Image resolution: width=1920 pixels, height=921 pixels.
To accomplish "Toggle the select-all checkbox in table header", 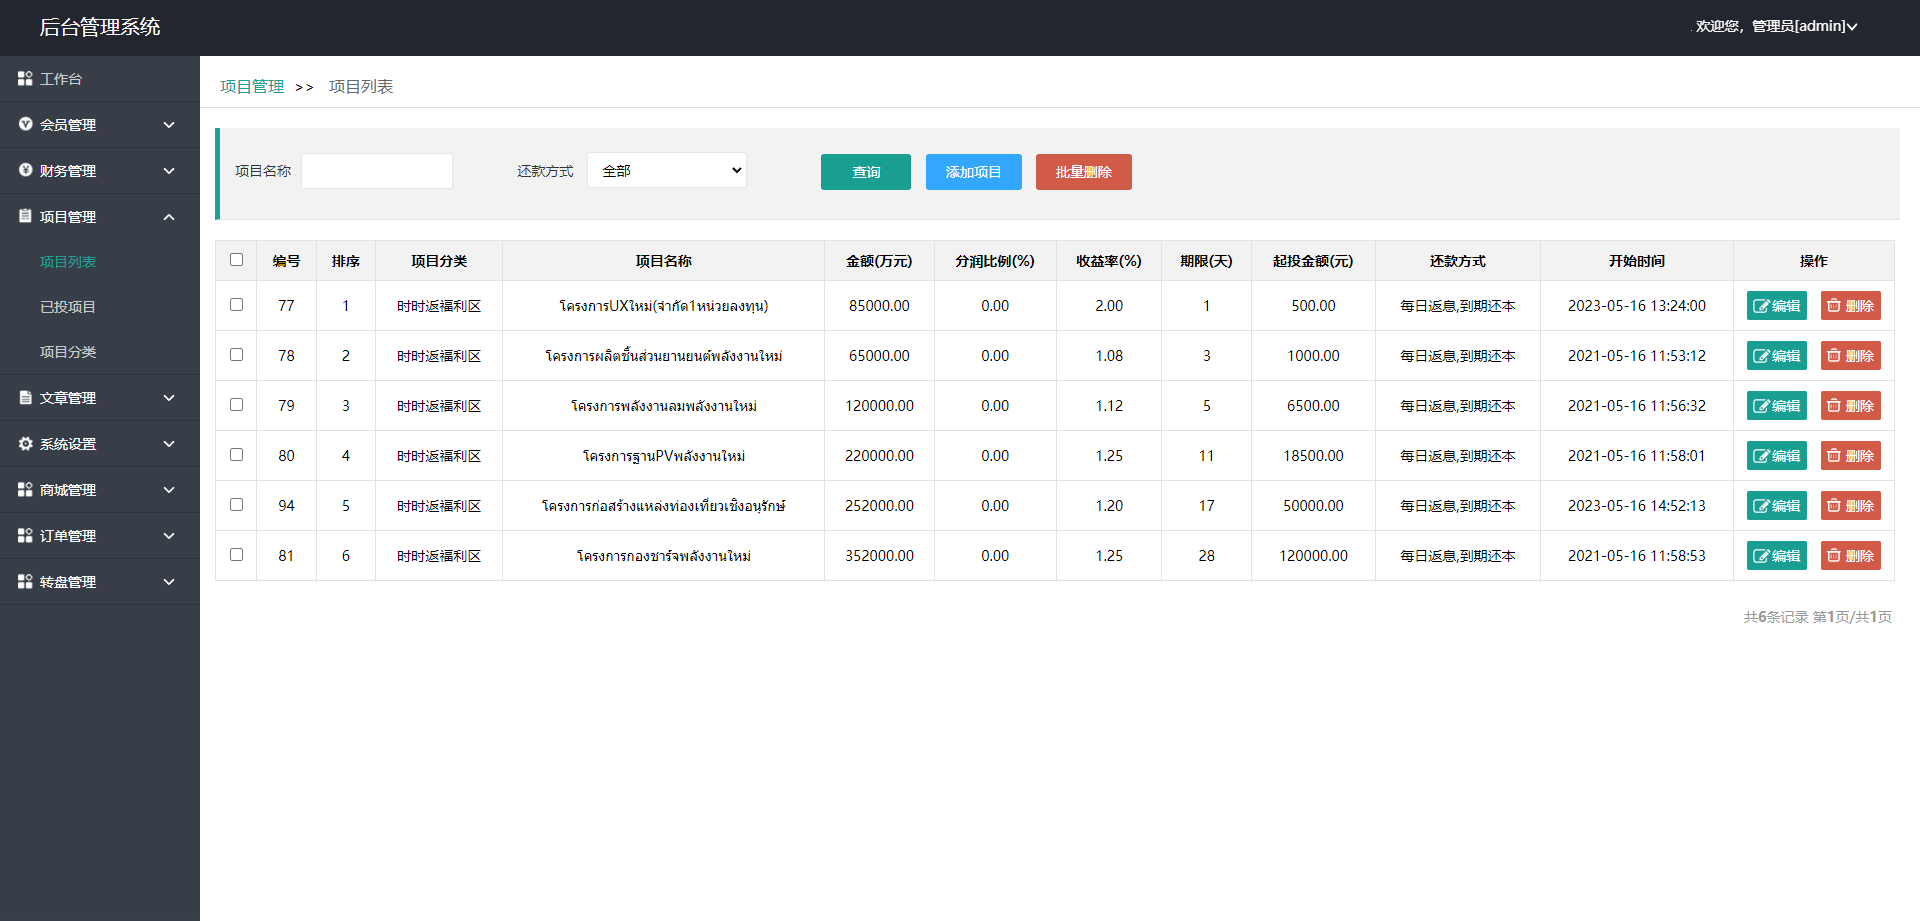I will [236, 260].
